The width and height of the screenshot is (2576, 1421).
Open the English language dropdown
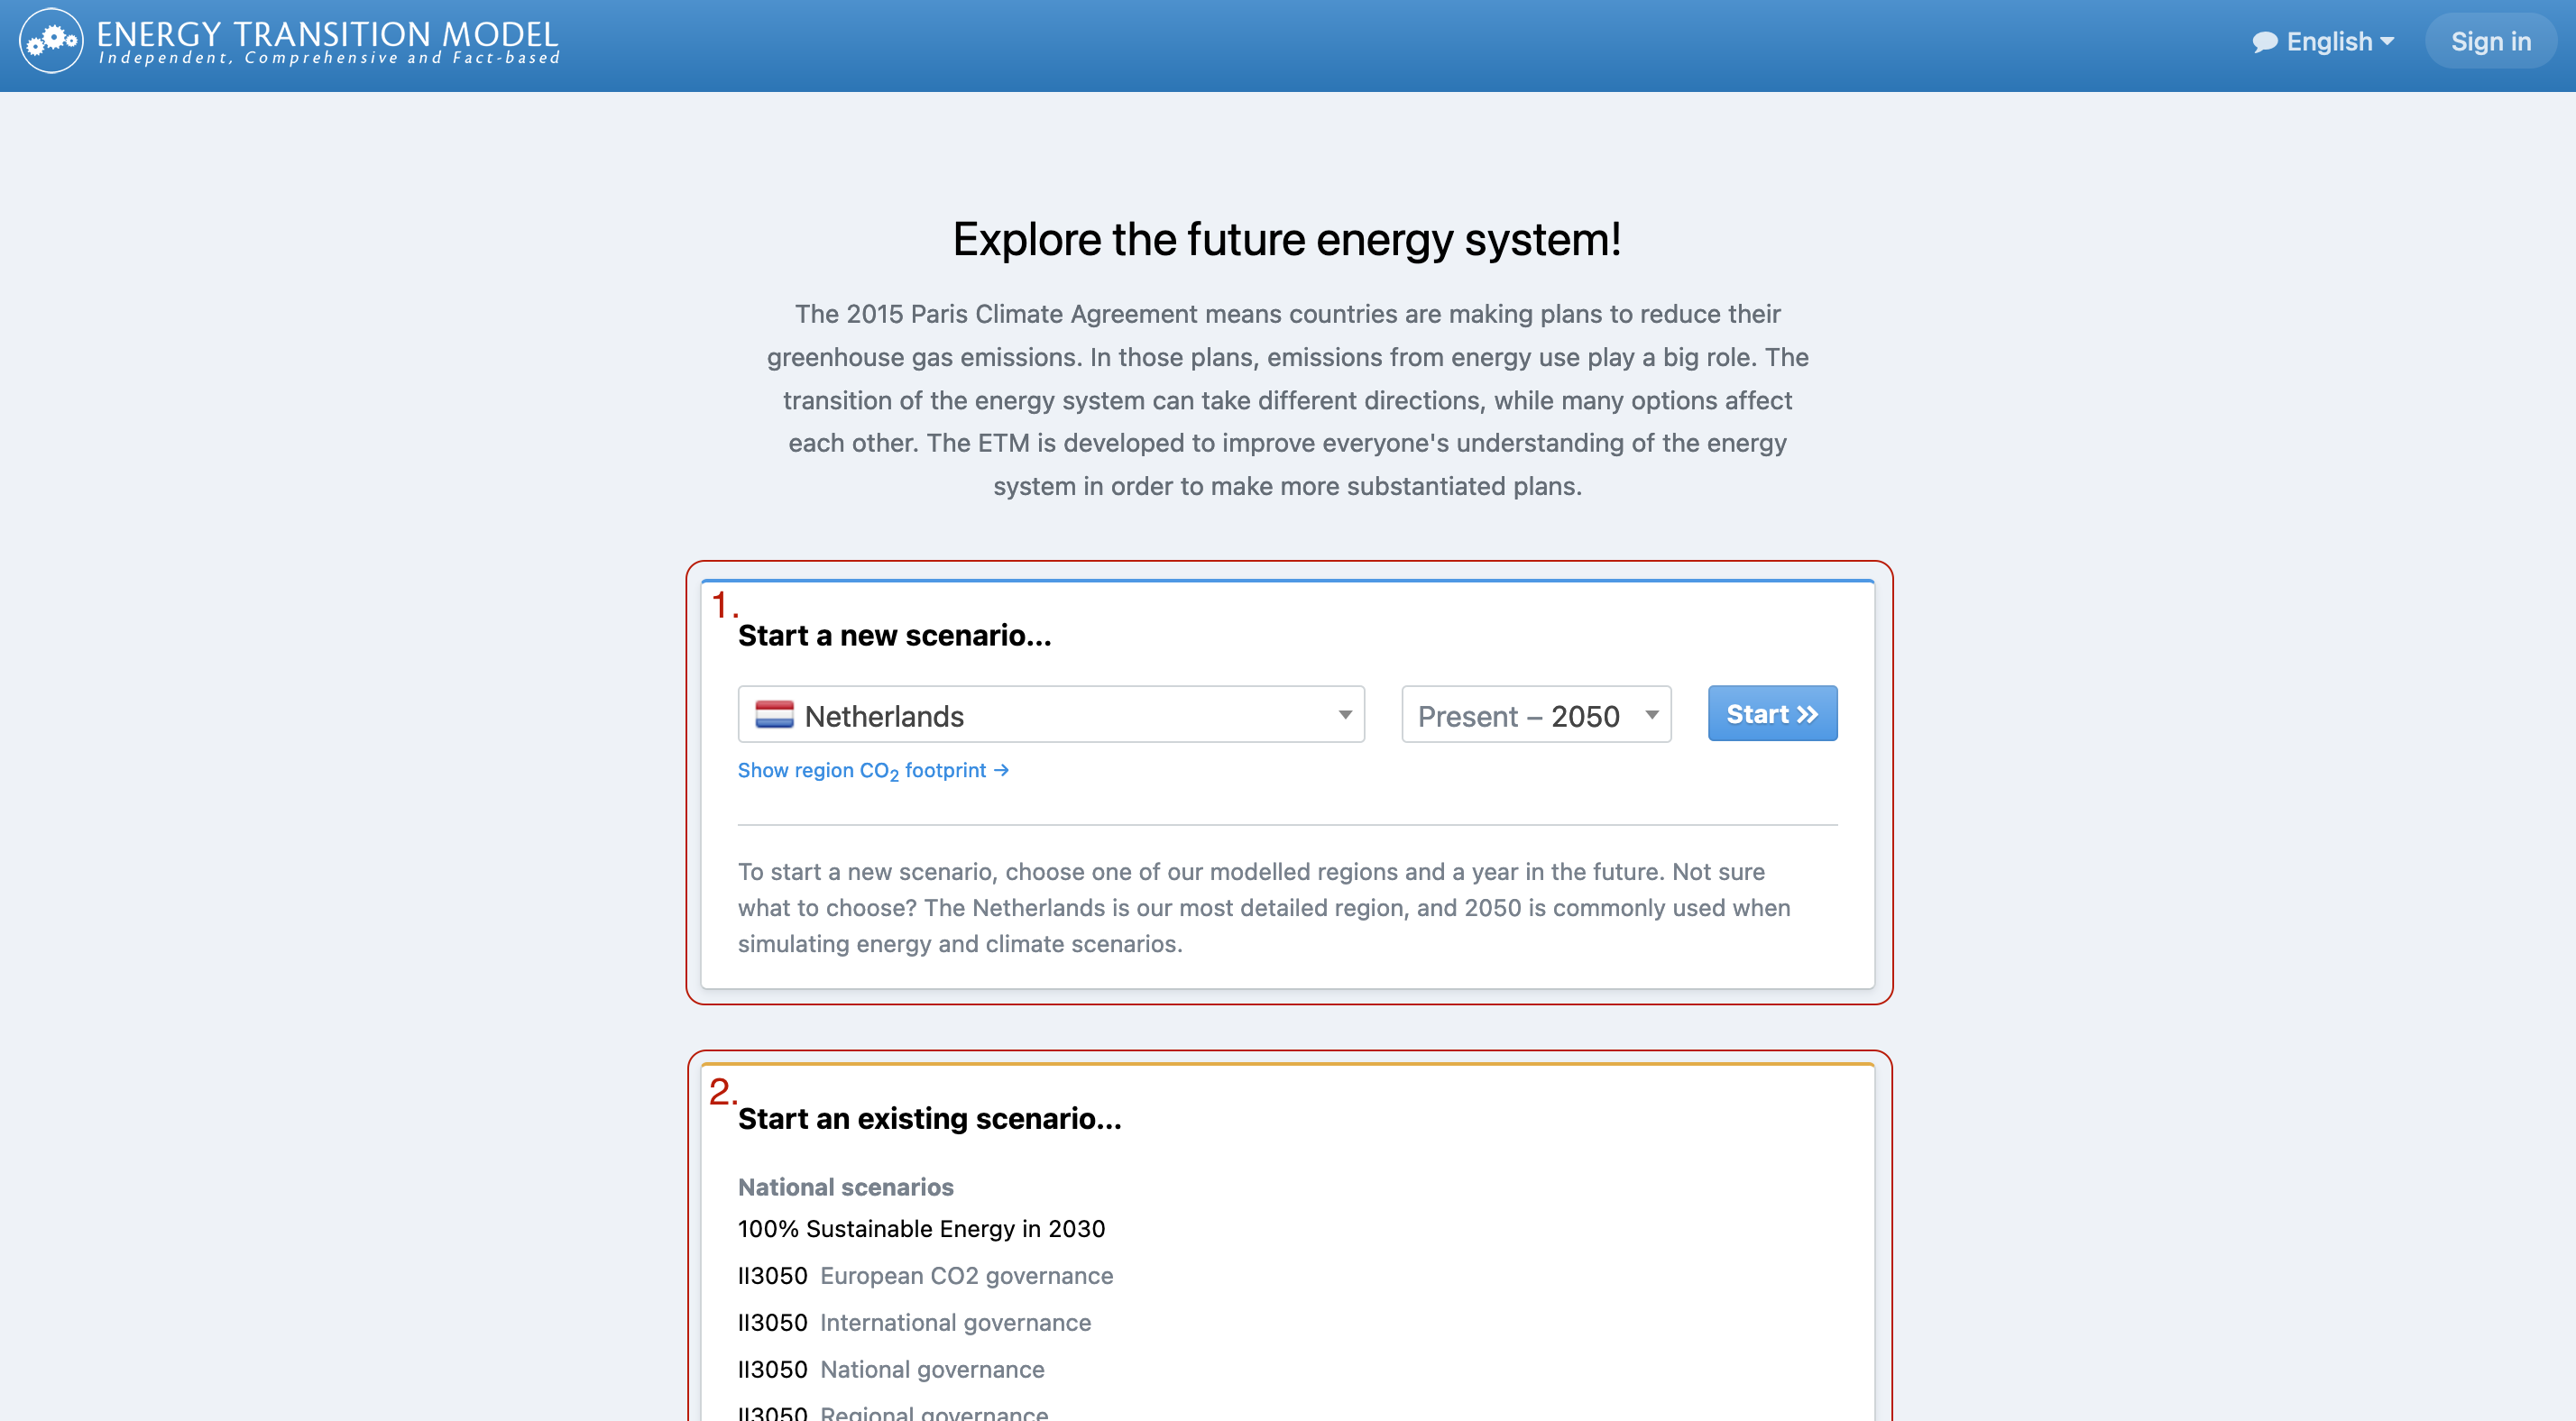[2324, 42]
